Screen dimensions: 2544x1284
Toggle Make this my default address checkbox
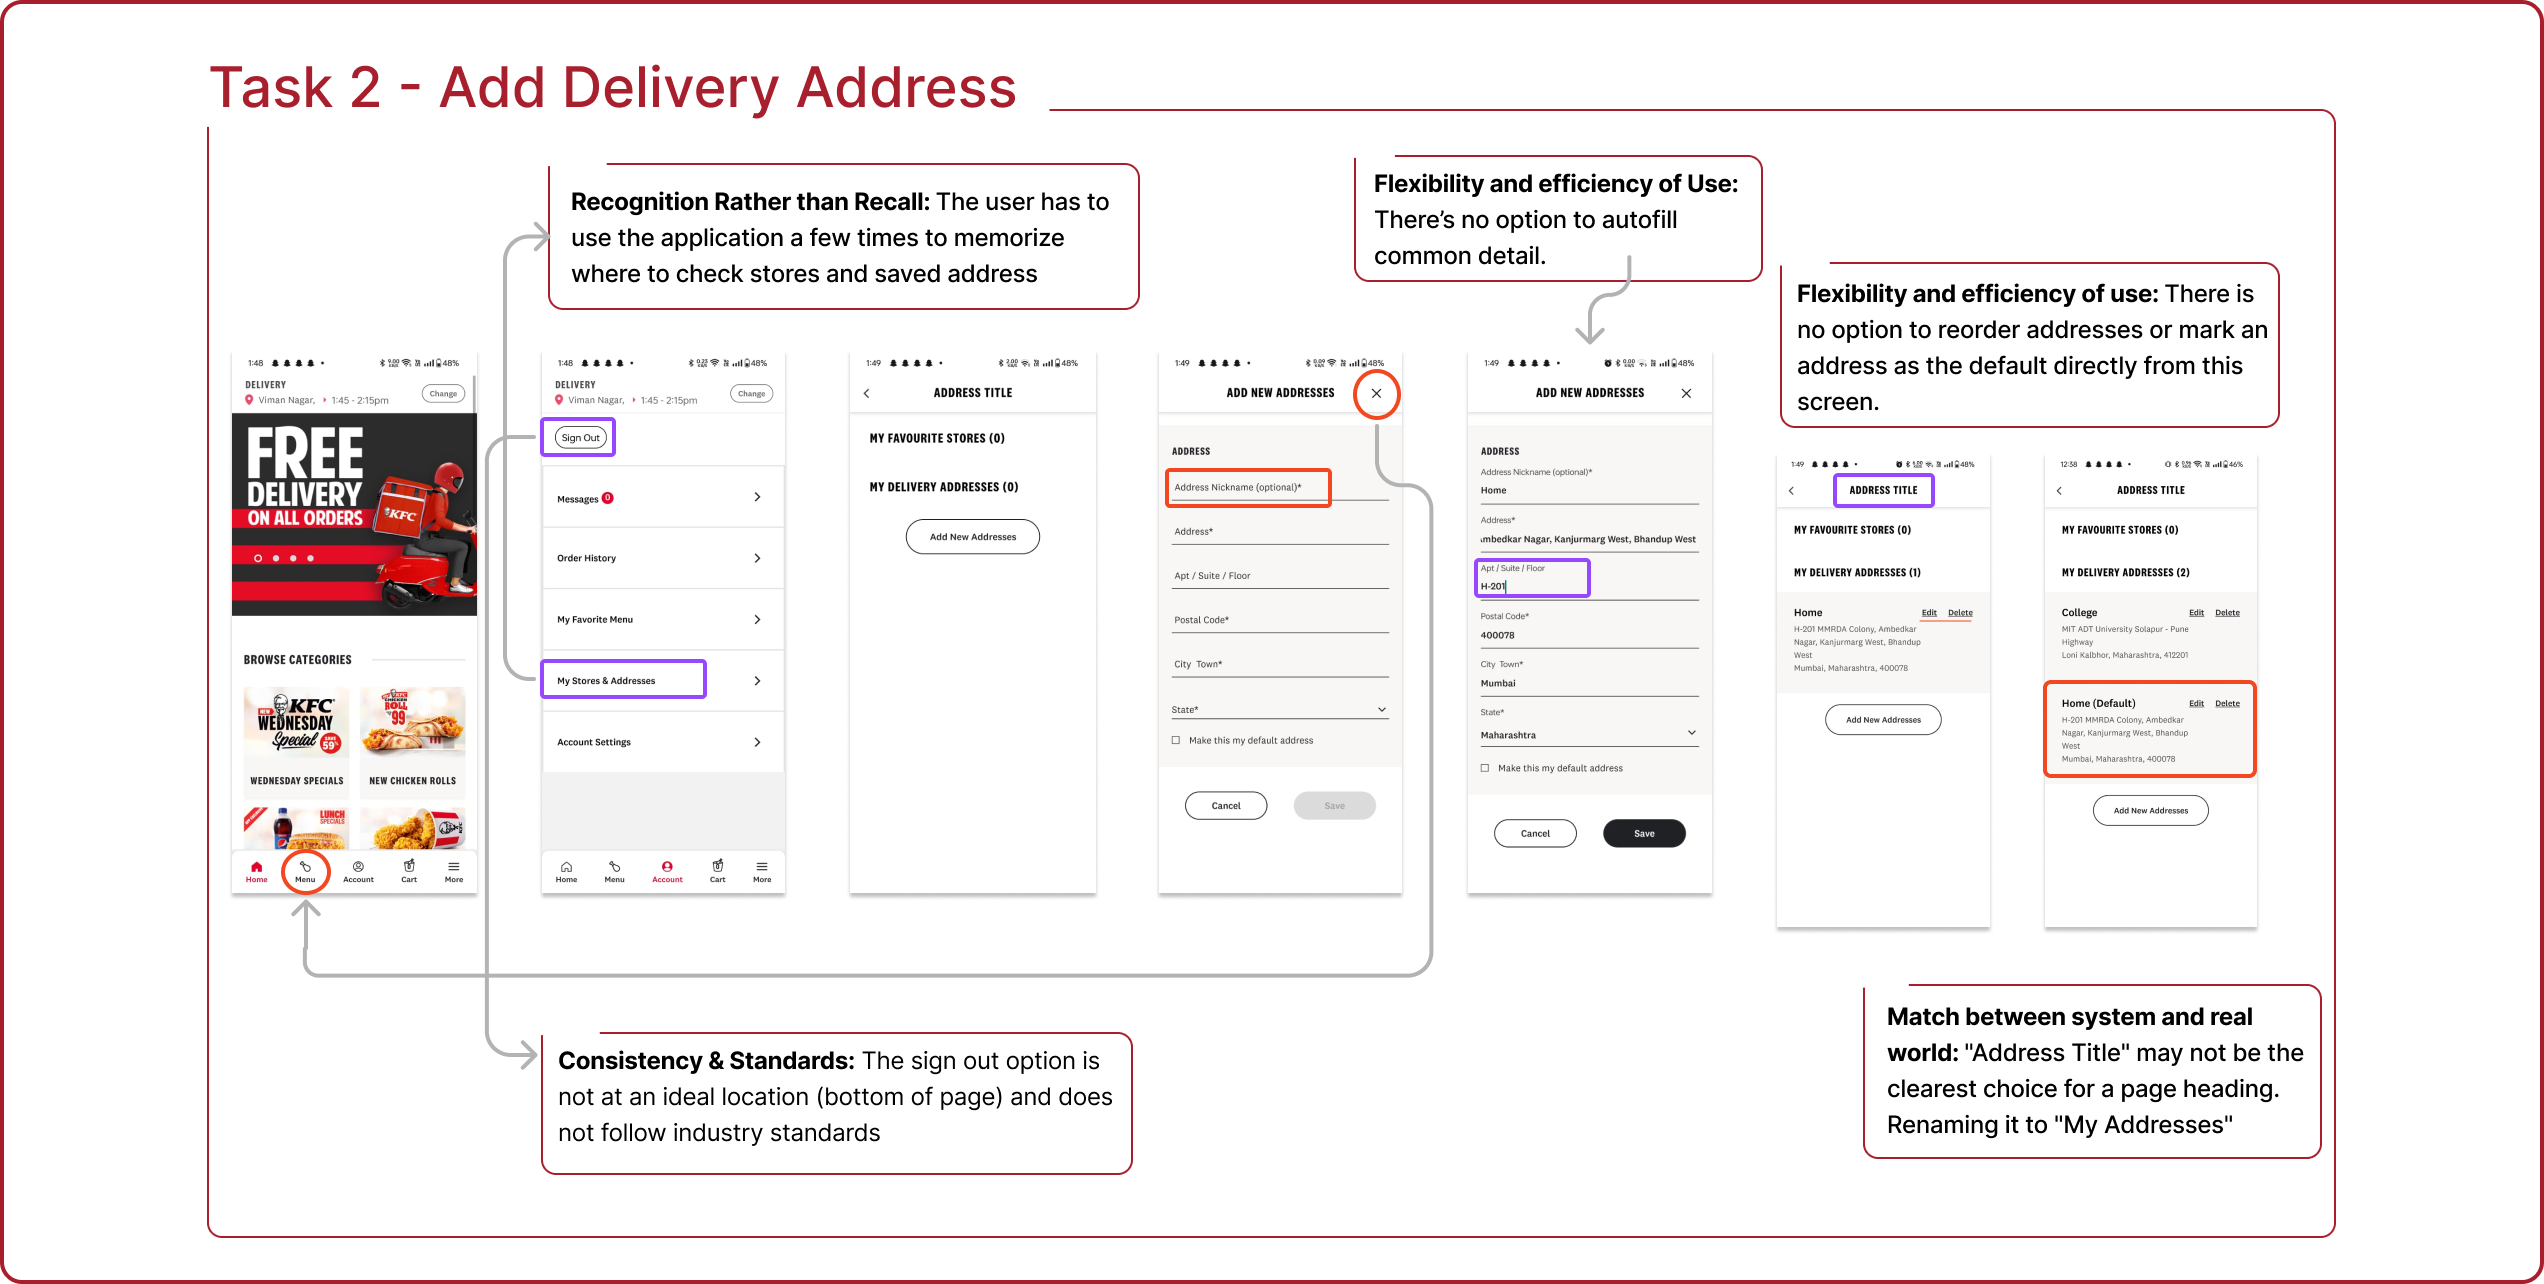(1175, 739)
